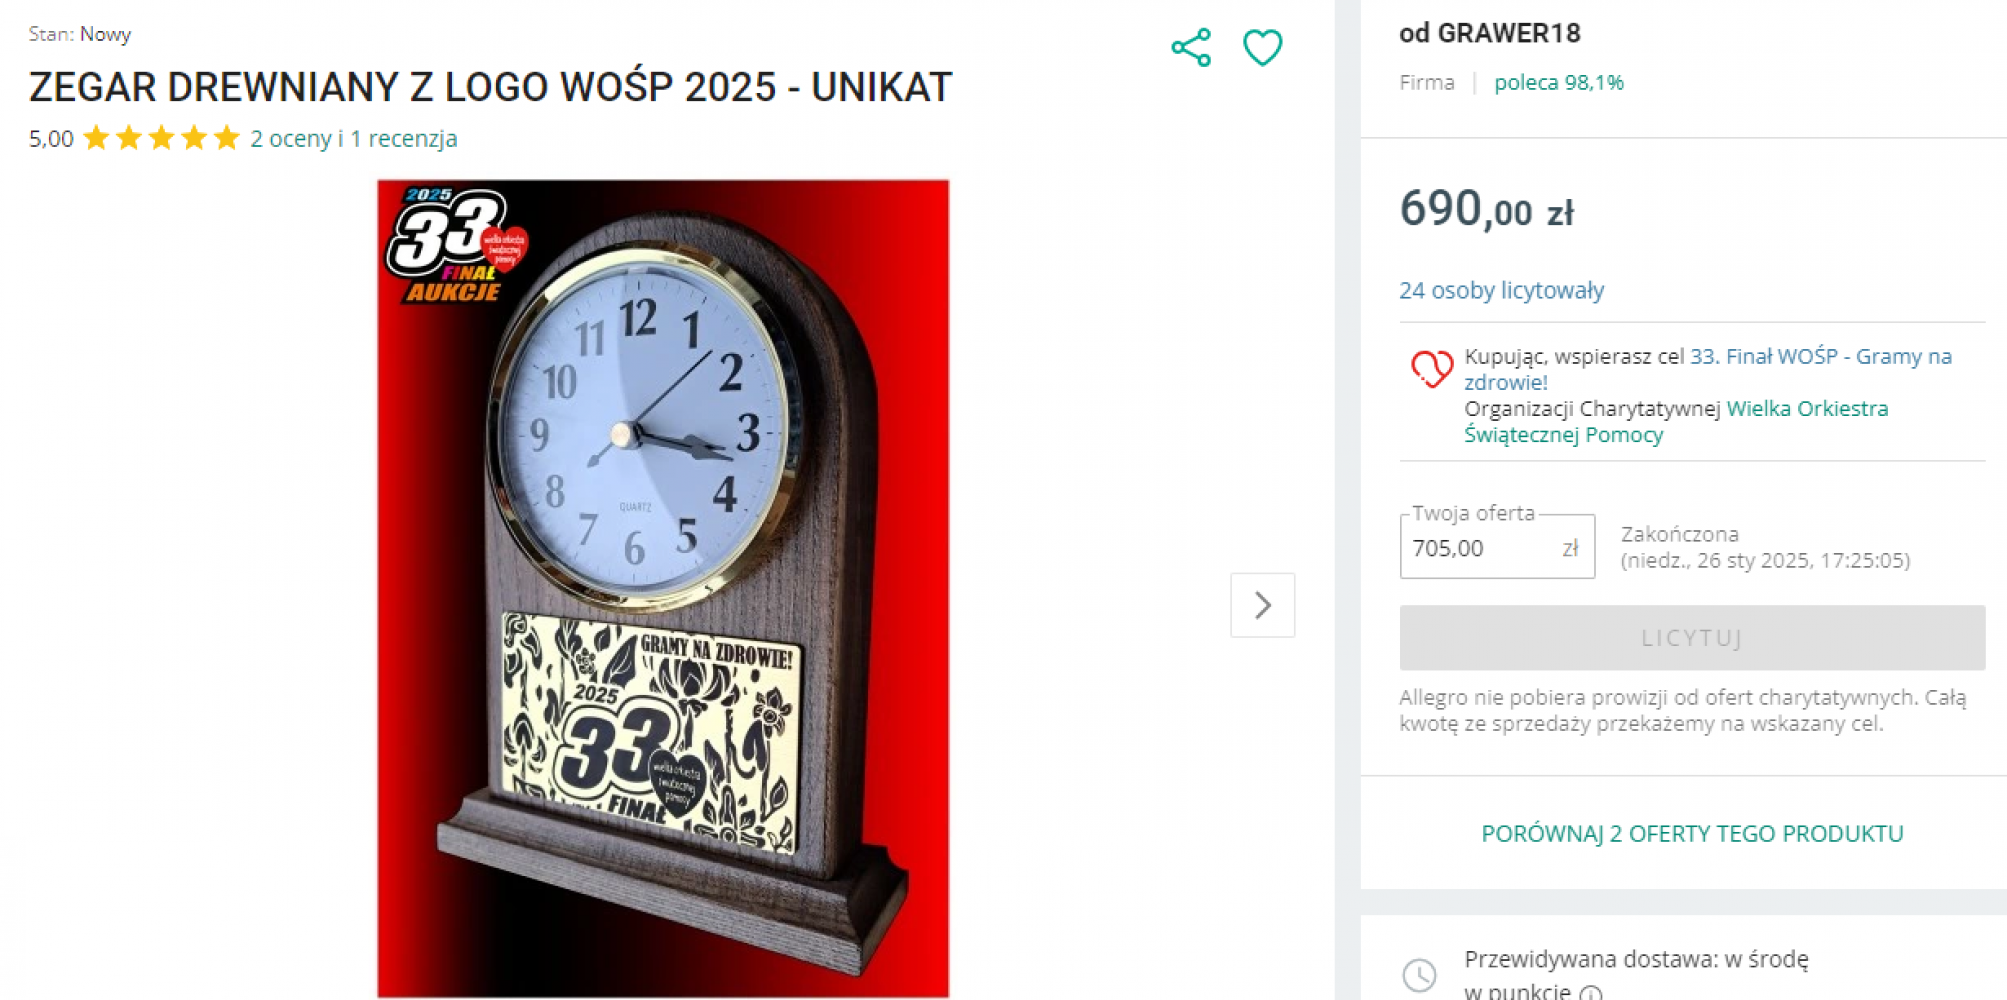Click the share icon
2007x1000 pixels.
(x=1191, y=47)
